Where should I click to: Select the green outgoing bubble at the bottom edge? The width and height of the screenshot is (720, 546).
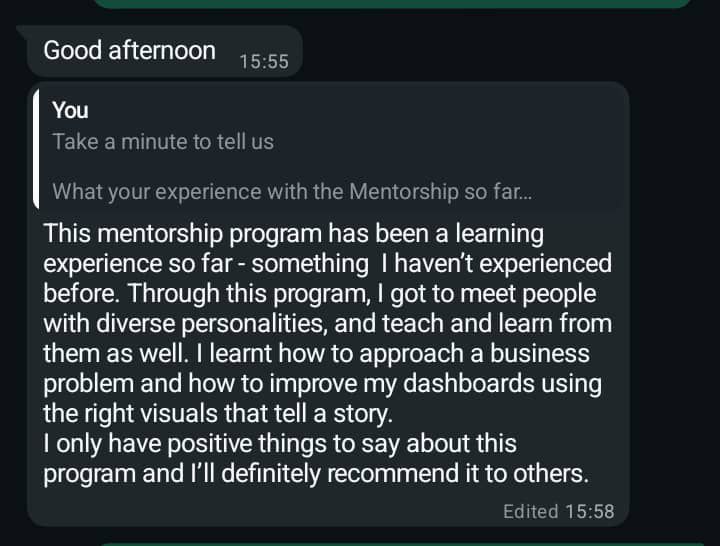(x=400, y=542)
